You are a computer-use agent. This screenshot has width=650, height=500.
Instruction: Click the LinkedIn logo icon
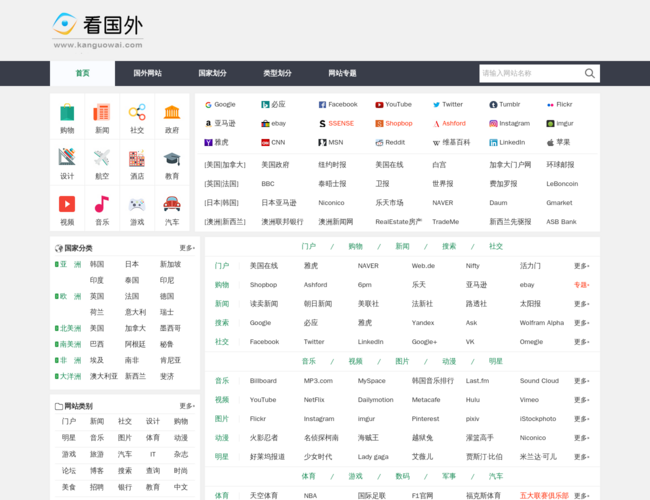coord(493,143)
